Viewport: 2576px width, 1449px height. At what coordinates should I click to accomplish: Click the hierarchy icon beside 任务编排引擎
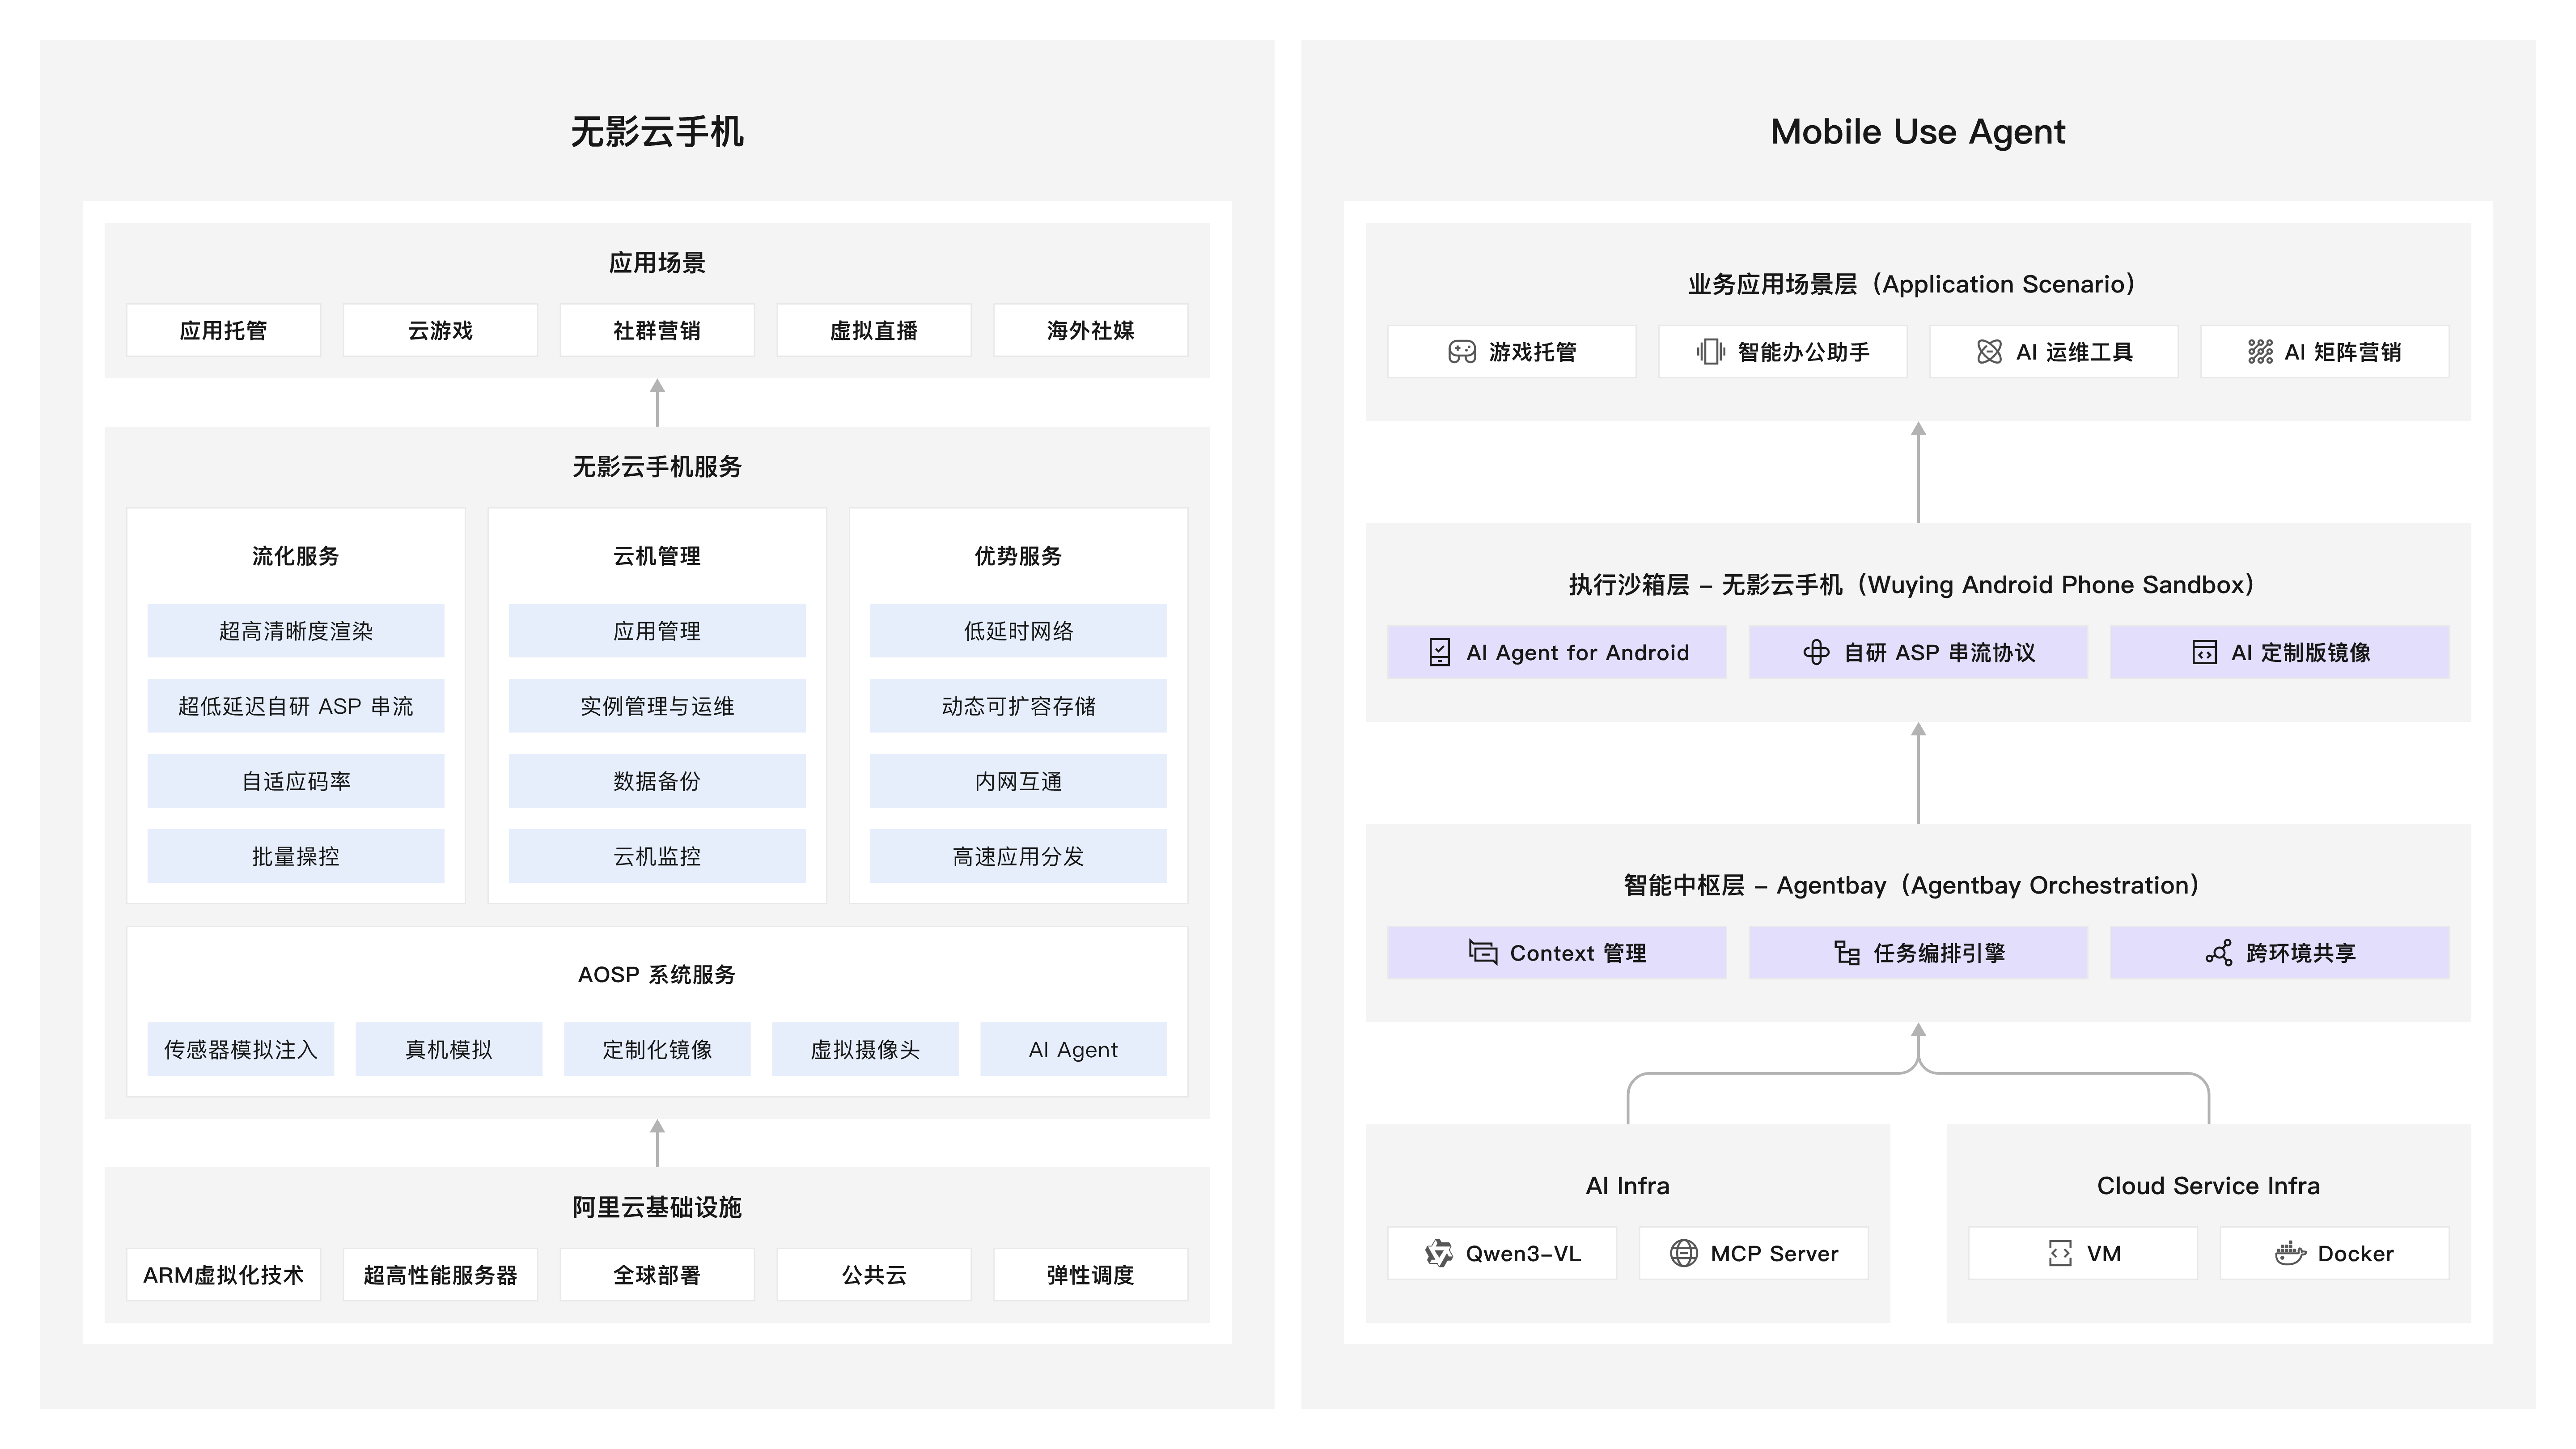click(1847, 953)
